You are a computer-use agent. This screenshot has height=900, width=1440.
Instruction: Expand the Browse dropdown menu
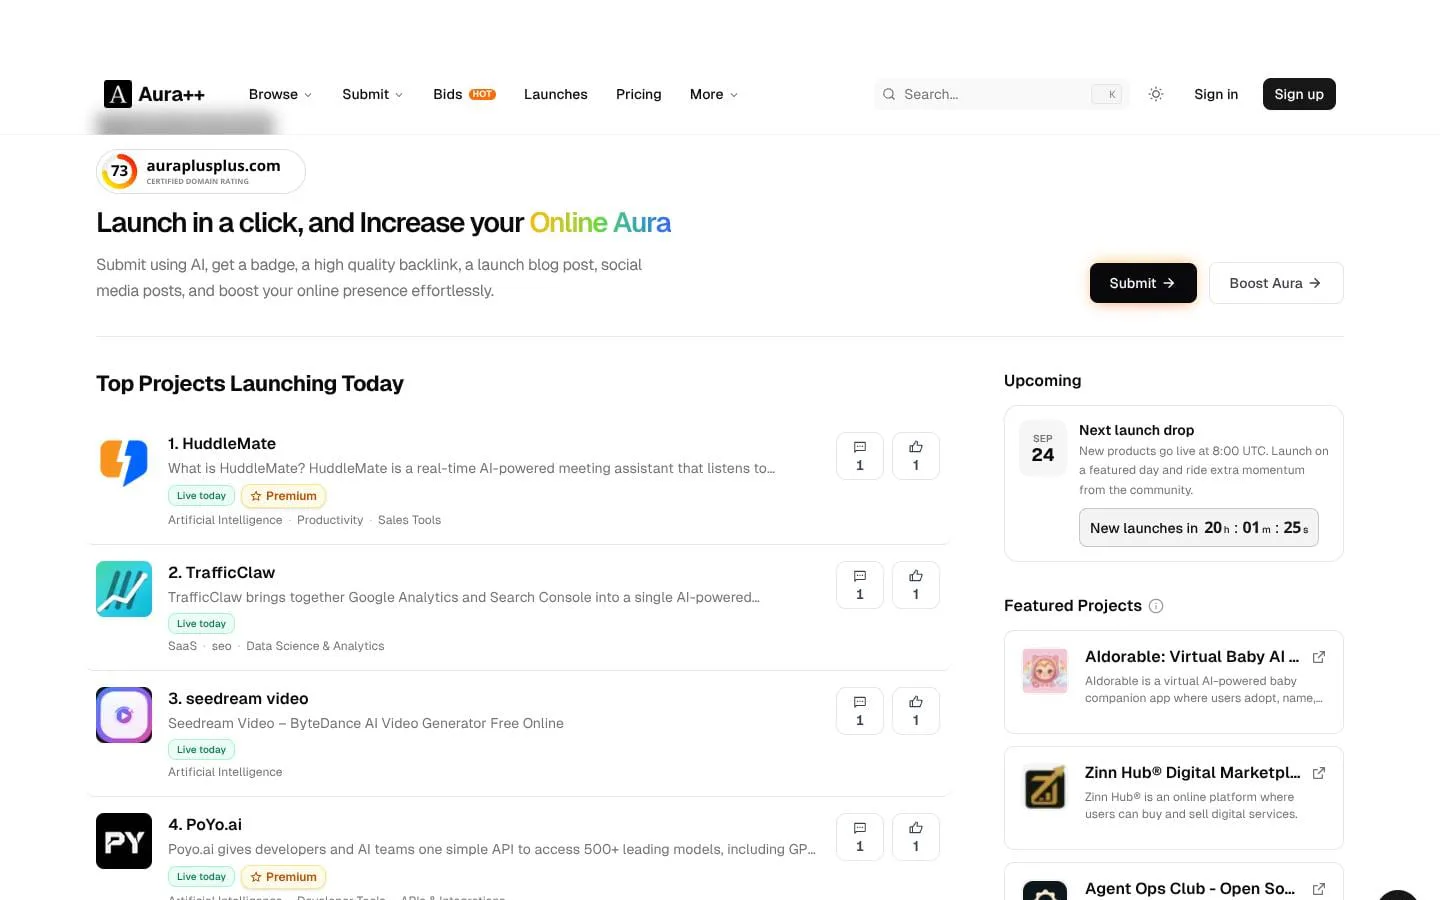280,94
